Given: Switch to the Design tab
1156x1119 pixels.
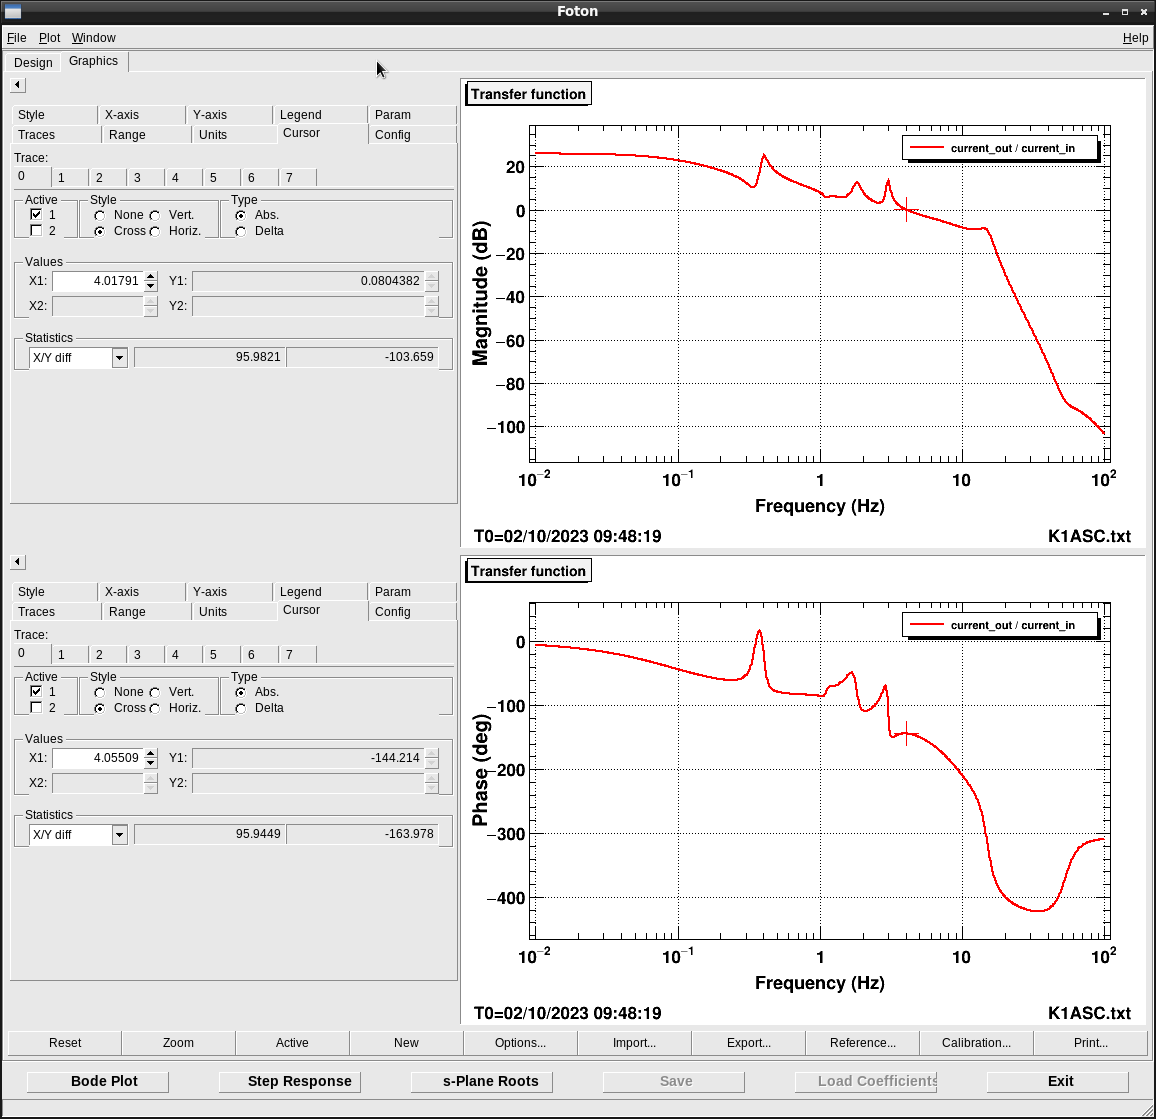Looking at the screenshot, I should 33,62.
